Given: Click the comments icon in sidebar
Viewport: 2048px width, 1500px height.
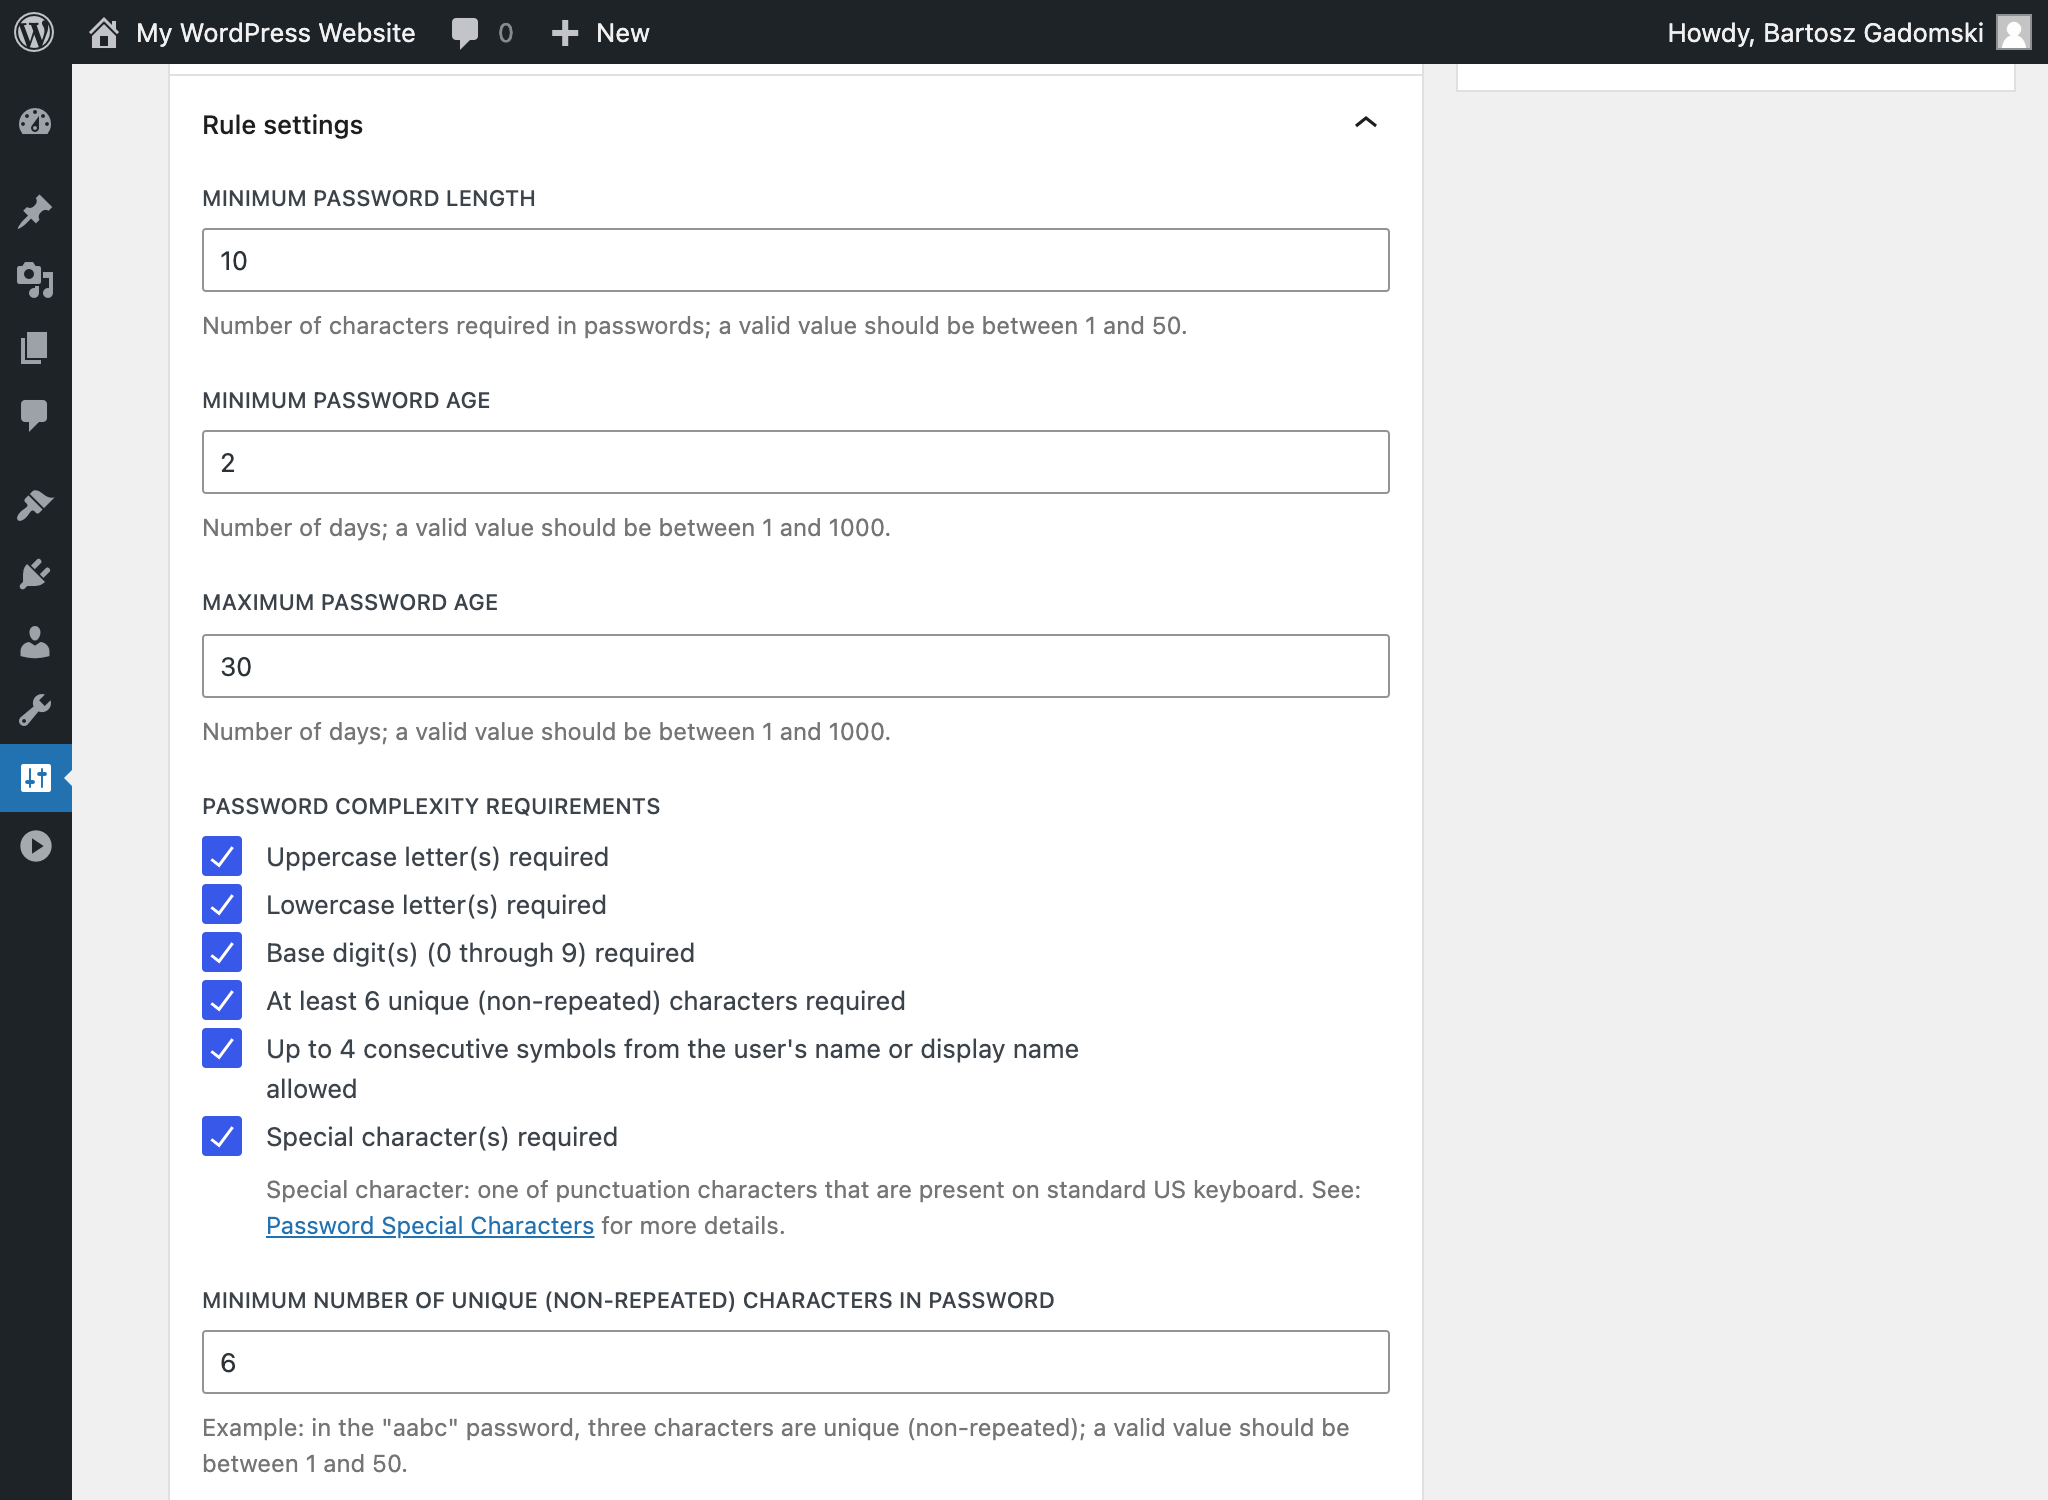Looking at the screenshot, I should point(35,414).
